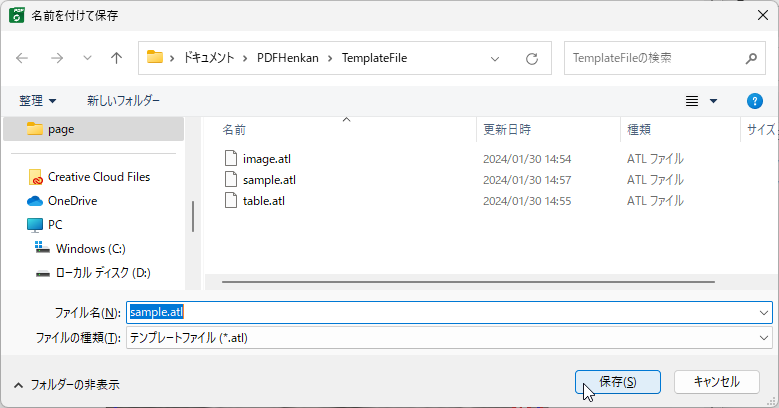Select PDFHenkan in the breadcrumb path

tap(288, 58)
